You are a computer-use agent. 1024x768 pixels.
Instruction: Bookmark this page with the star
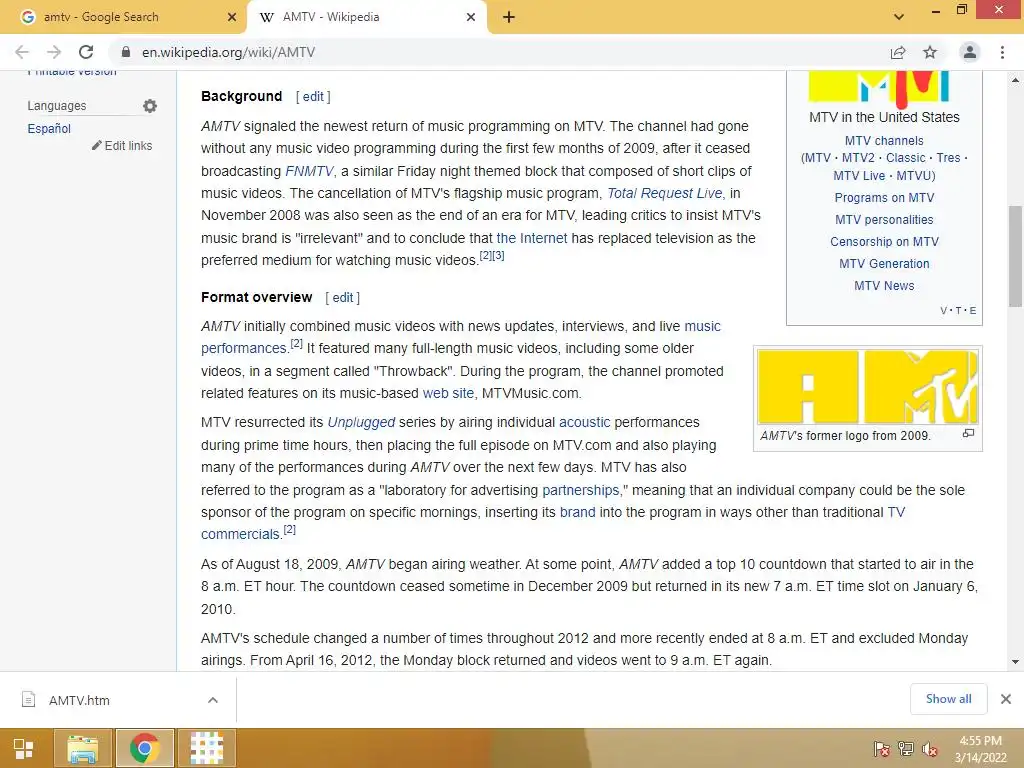(930, 52)
